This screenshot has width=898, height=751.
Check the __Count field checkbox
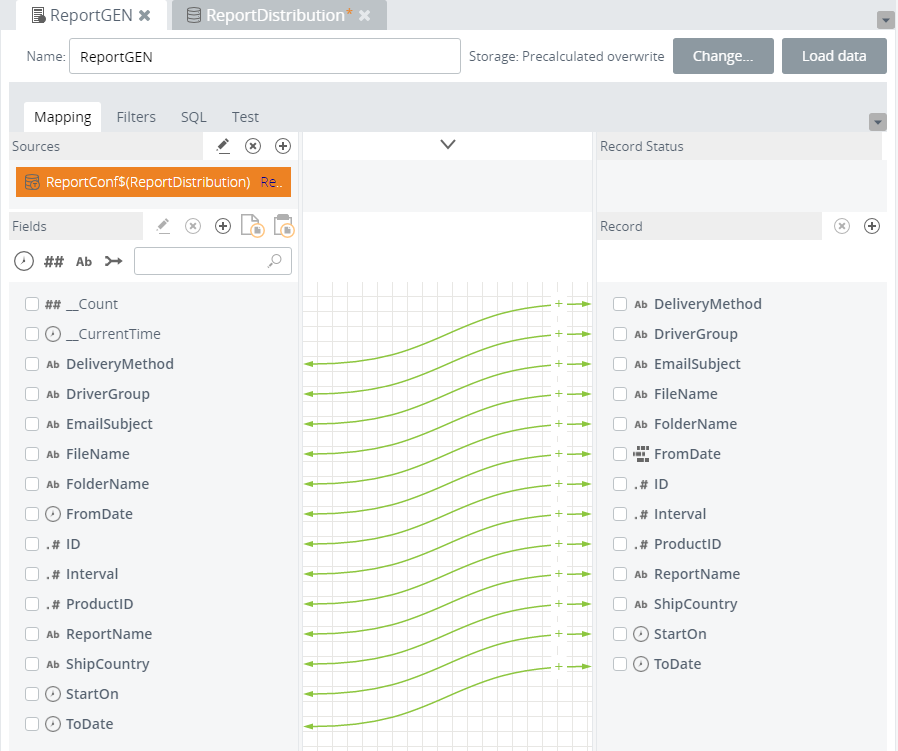click(32, 304)
